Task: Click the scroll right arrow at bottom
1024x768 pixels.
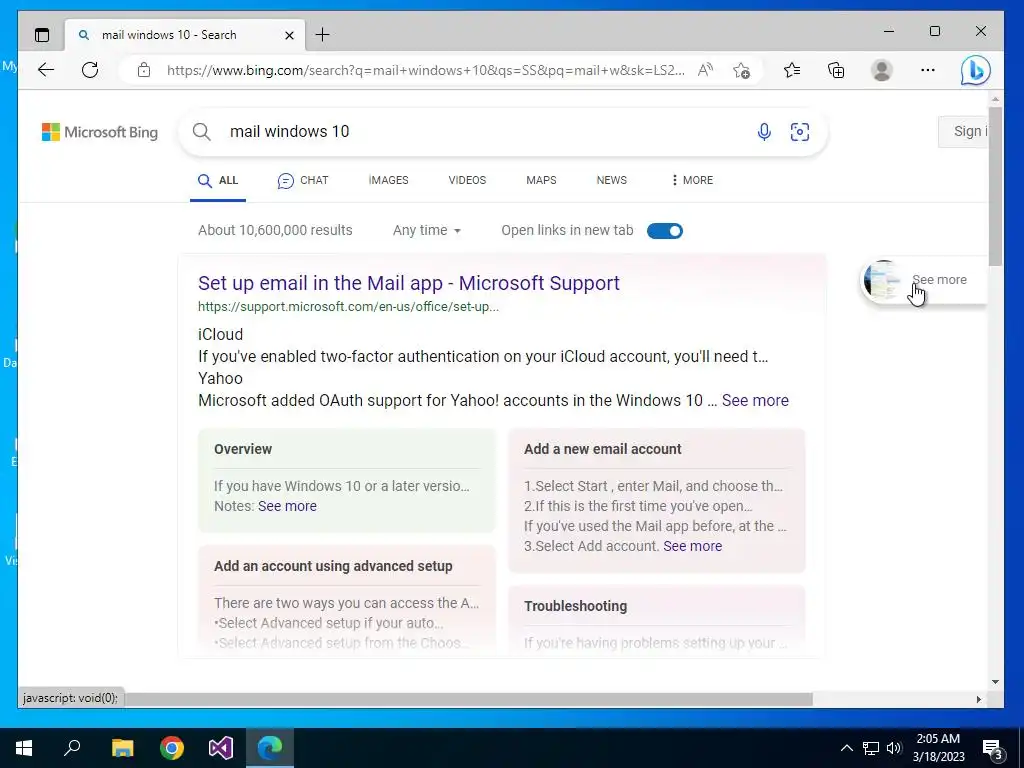Action: point(978,699)
